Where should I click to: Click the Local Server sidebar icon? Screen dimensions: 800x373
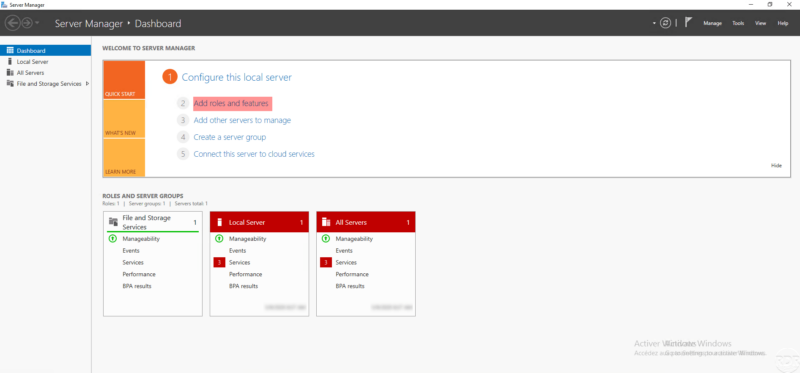pos(10,61)
